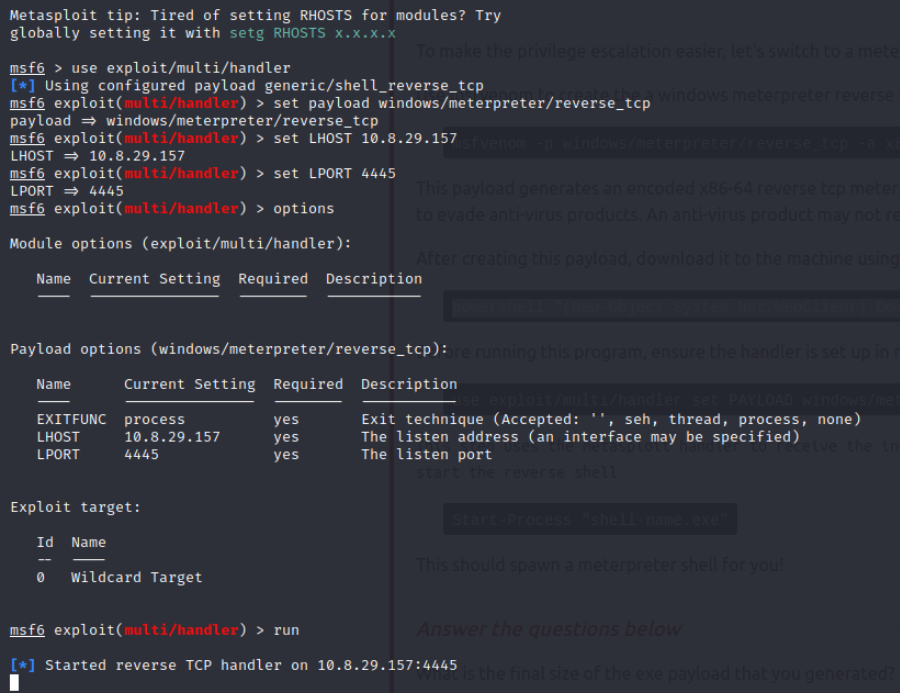
Task: Click the 'Module options (exploit/multi/handler):' heading
Action: (x=181, y=244)
